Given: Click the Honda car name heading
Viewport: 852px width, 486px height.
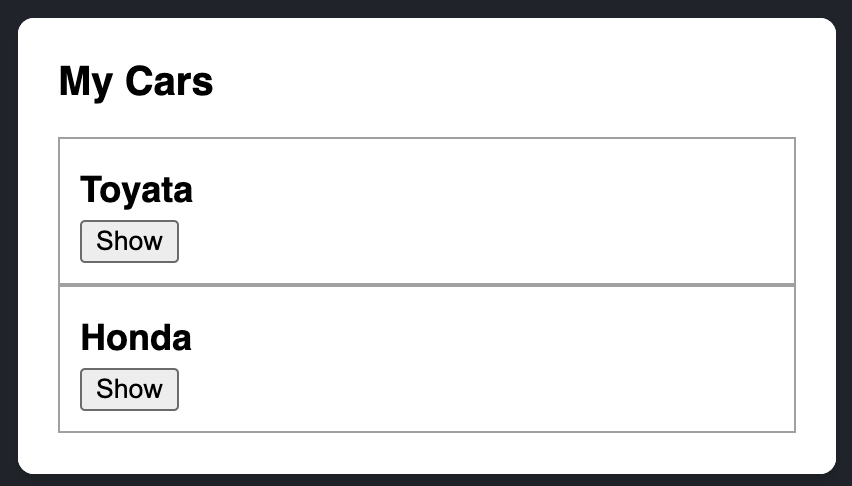Looking at the screenshot, I should pos(136,338).
